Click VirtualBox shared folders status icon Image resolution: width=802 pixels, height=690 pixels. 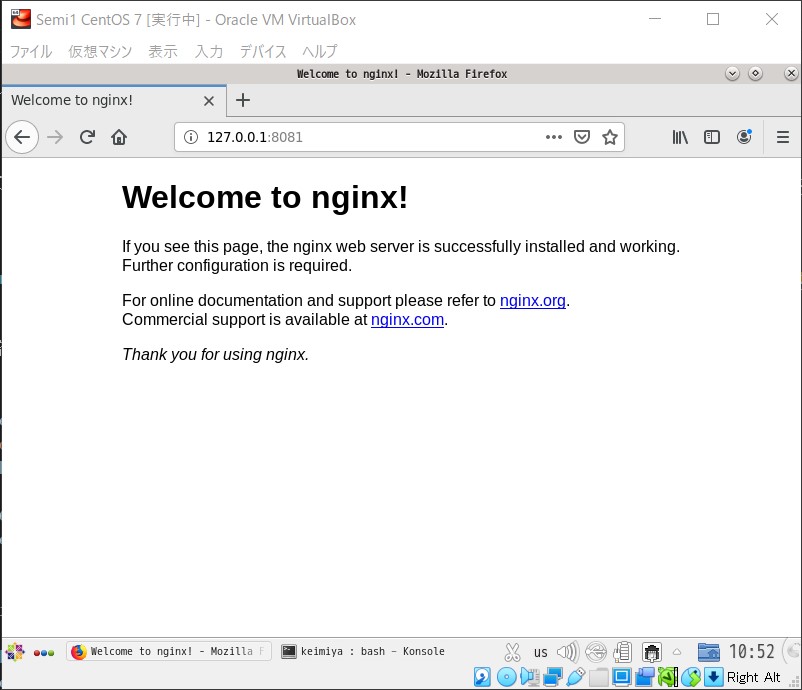pos(598,677)
